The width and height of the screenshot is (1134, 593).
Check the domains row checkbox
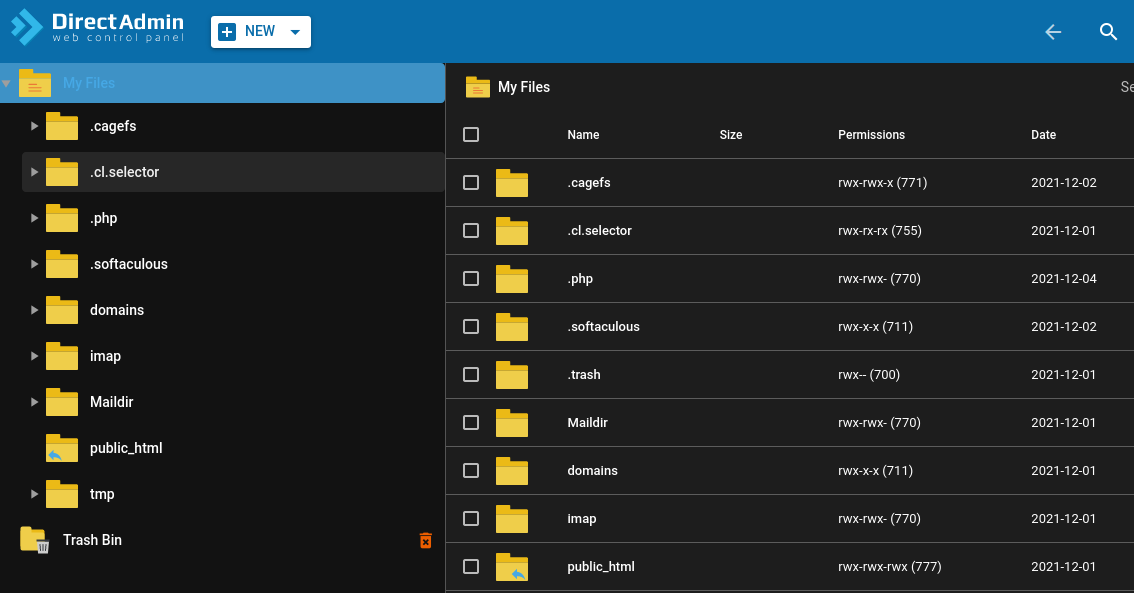[471, 470]
